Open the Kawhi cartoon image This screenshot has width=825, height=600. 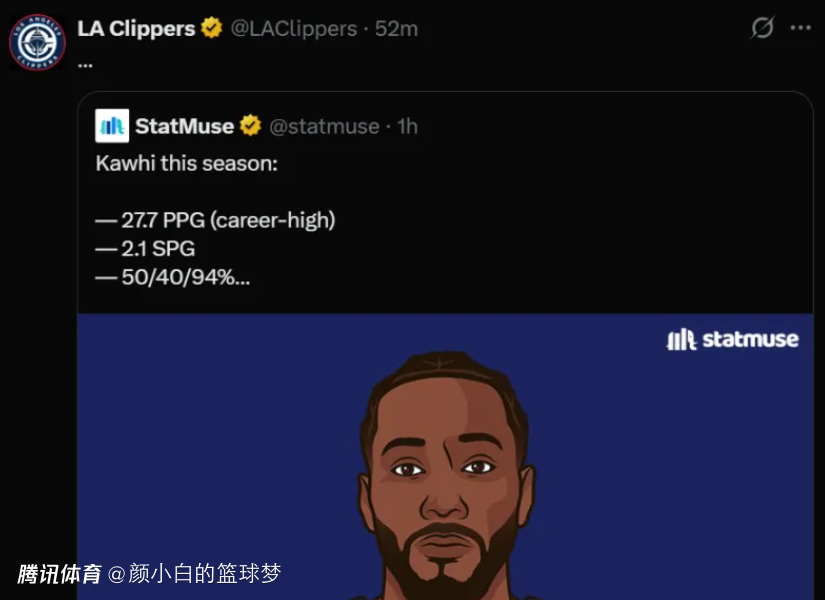point(445,457)
